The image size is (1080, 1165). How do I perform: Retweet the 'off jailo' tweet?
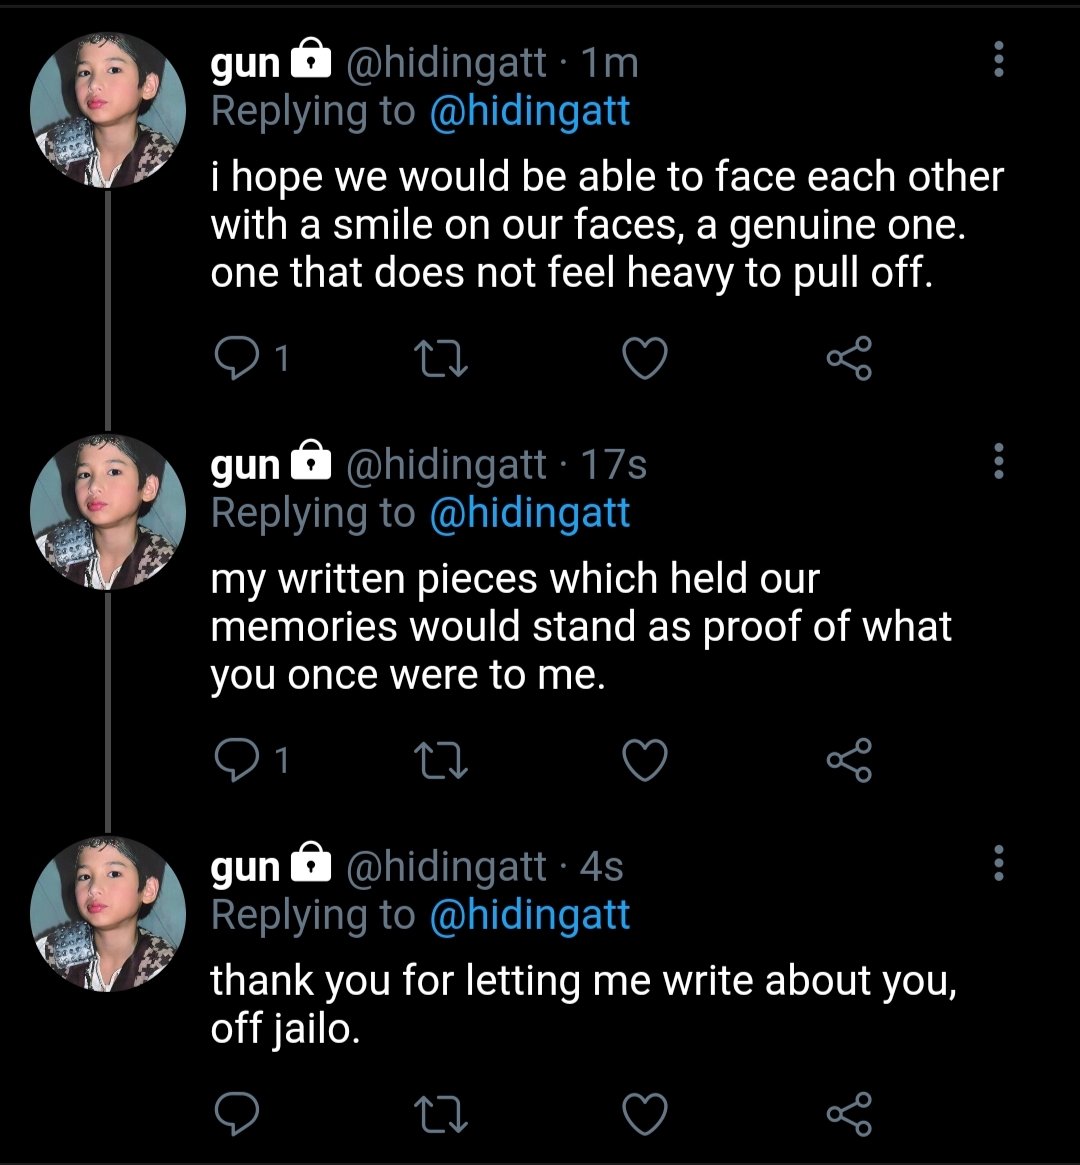(x=440, y=1114)
